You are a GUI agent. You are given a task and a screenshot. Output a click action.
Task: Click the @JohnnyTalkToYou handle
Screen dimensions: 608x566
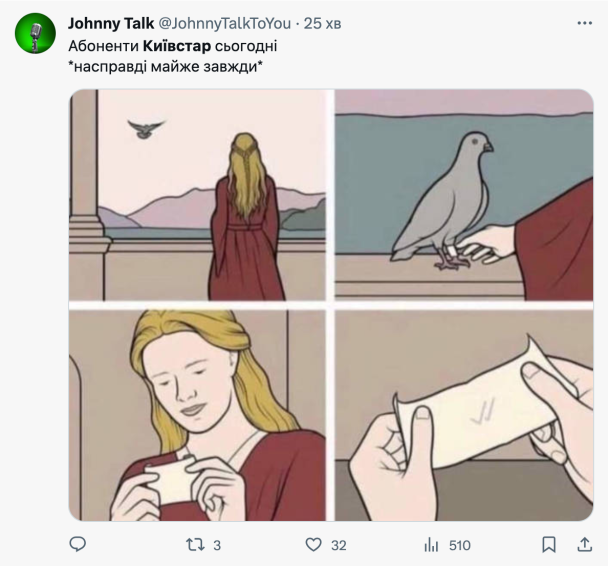[224, 22]
